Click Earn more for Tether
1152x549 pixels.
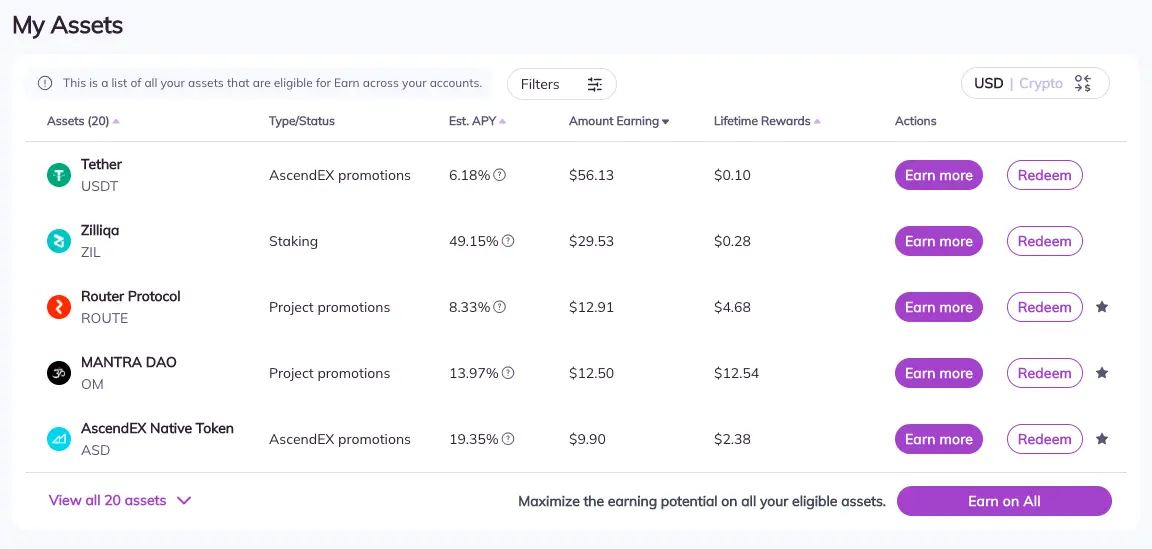(938, 175)
